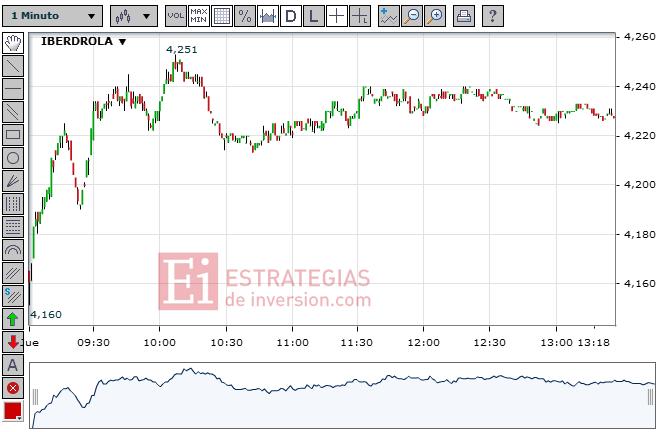Screen dimensions: 661x432
Task: Select the S parallel lines tool
Action: [13, 296]
